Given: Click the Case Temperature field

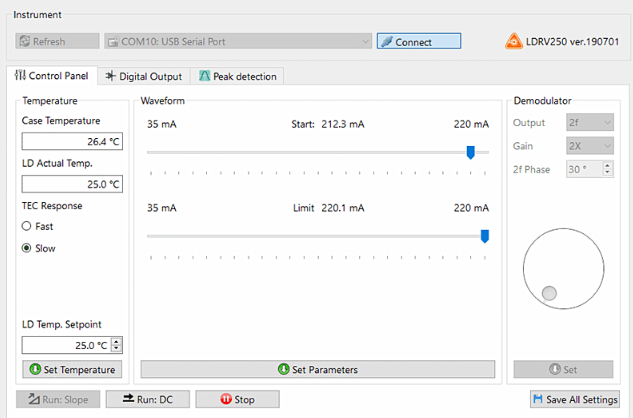Looking at the screenshot, I should pyautogui.click(x=72, y=141).
